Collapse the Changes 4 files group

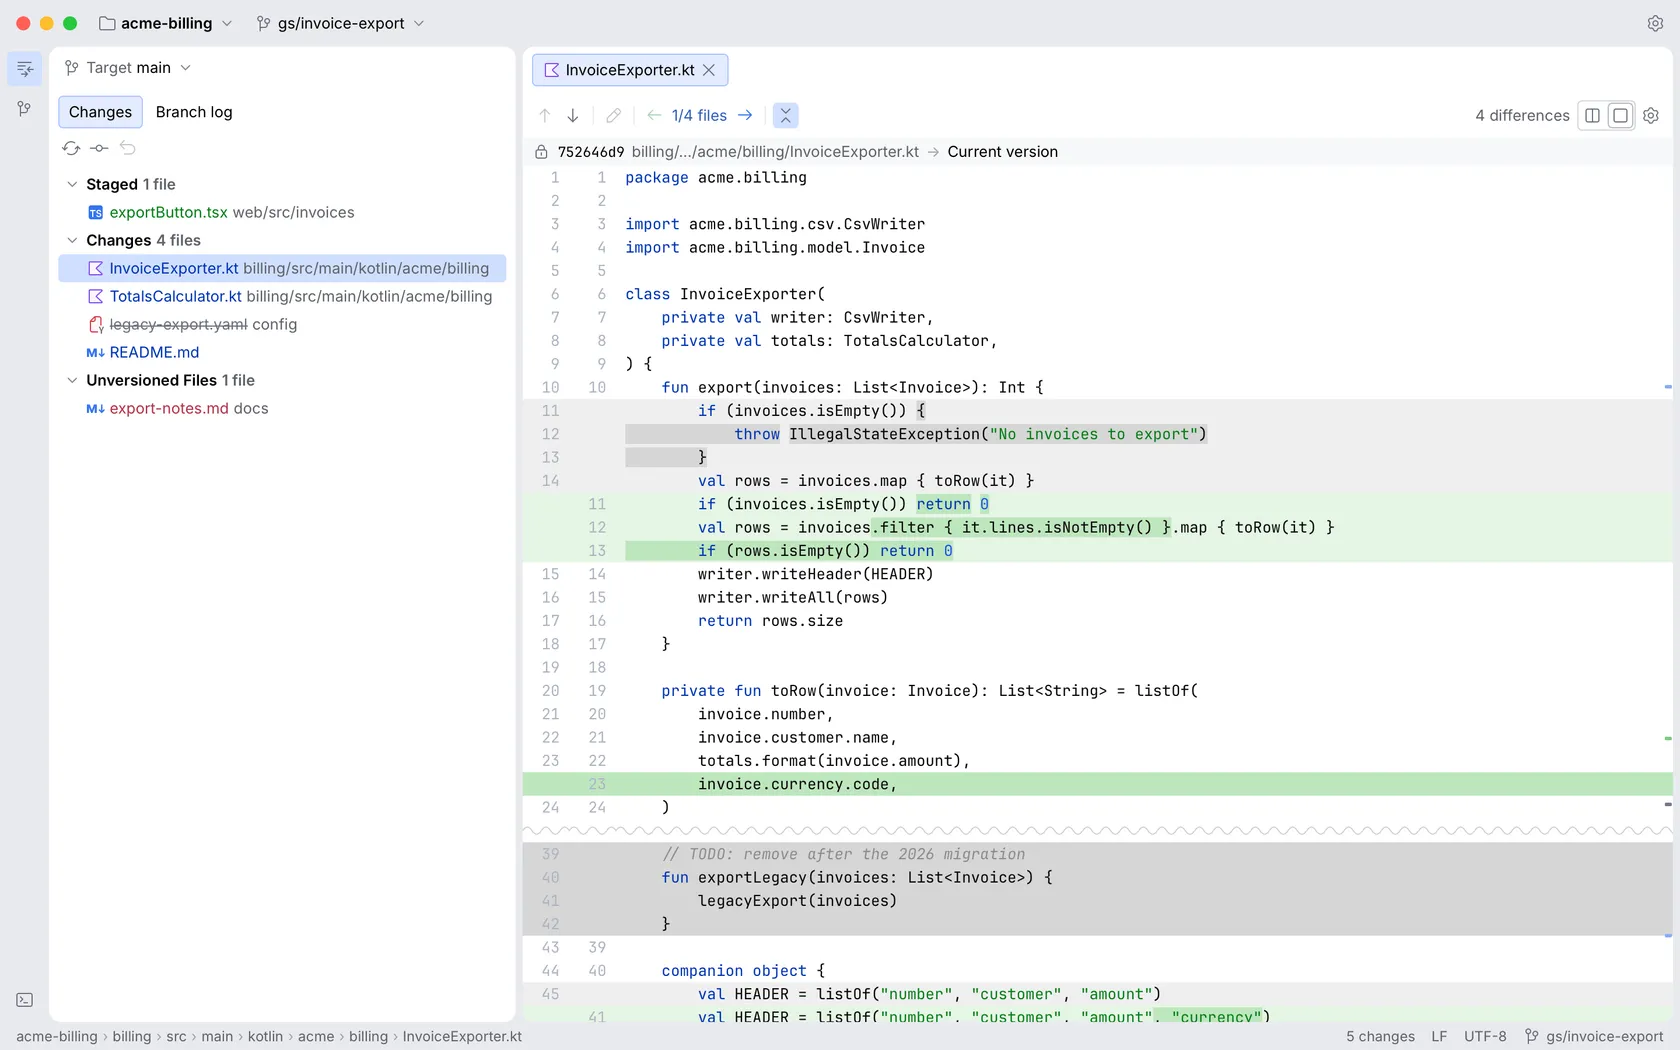pos(72,240)
